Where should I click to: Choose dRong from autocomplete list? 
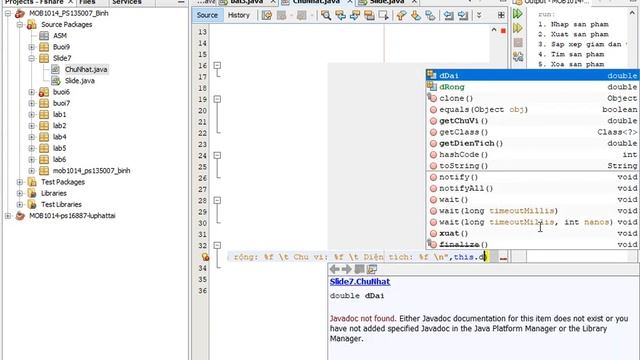532,87
